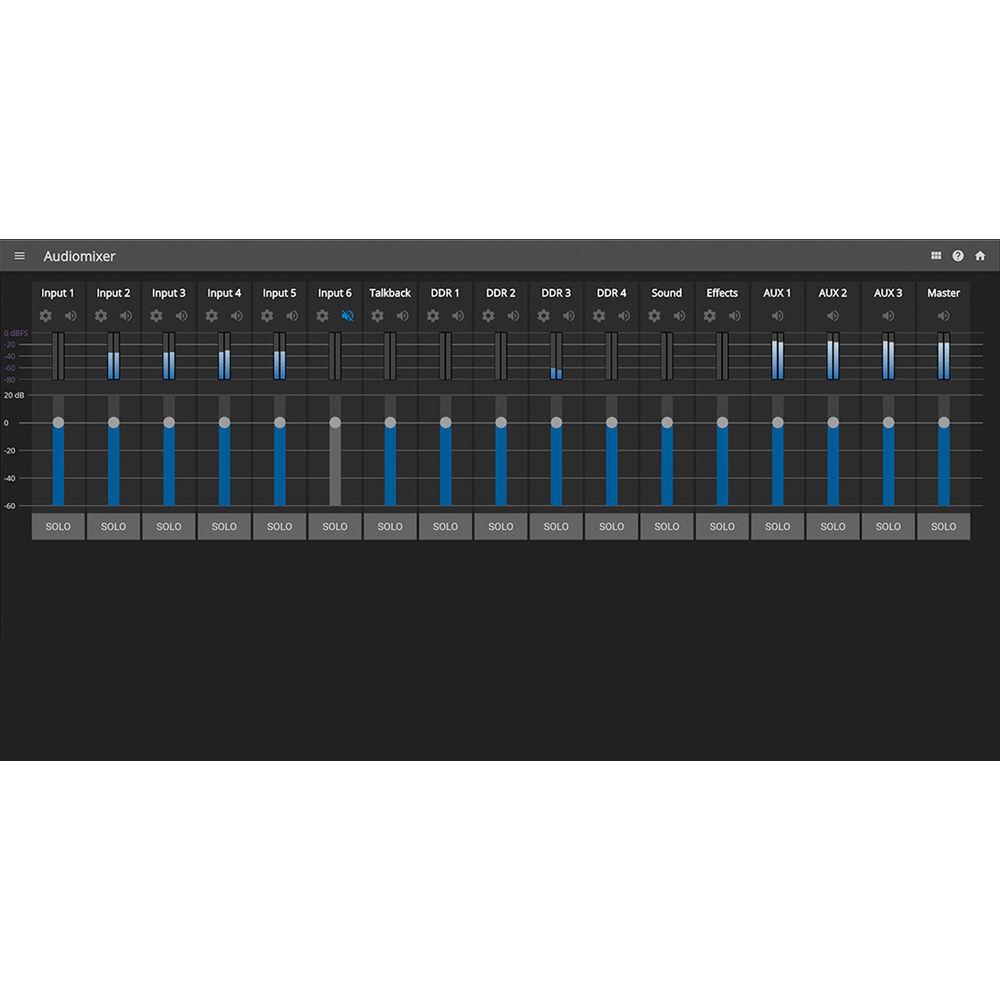Open the Talkback settings gear
This screenshot has height=1000, width=1000.
point(377,315)
